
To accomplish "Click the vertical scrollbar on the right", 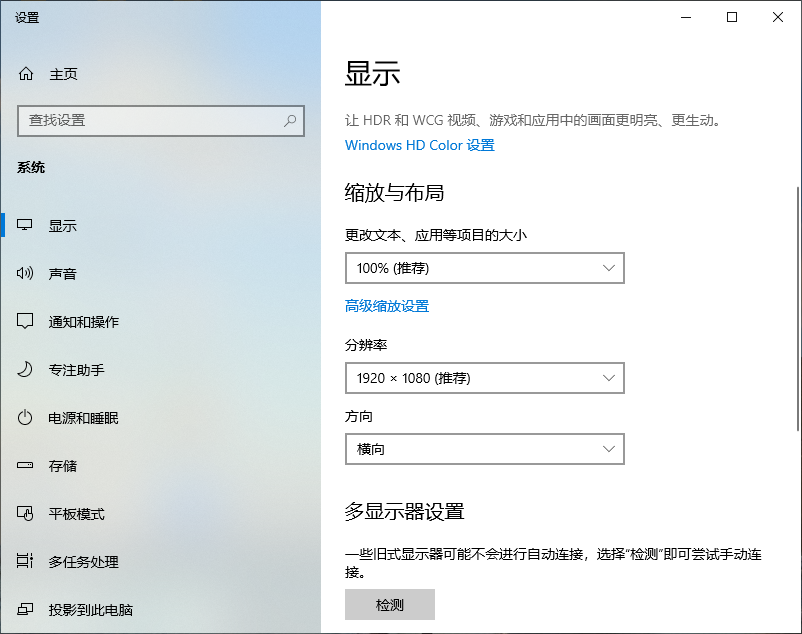I will 797,310.
